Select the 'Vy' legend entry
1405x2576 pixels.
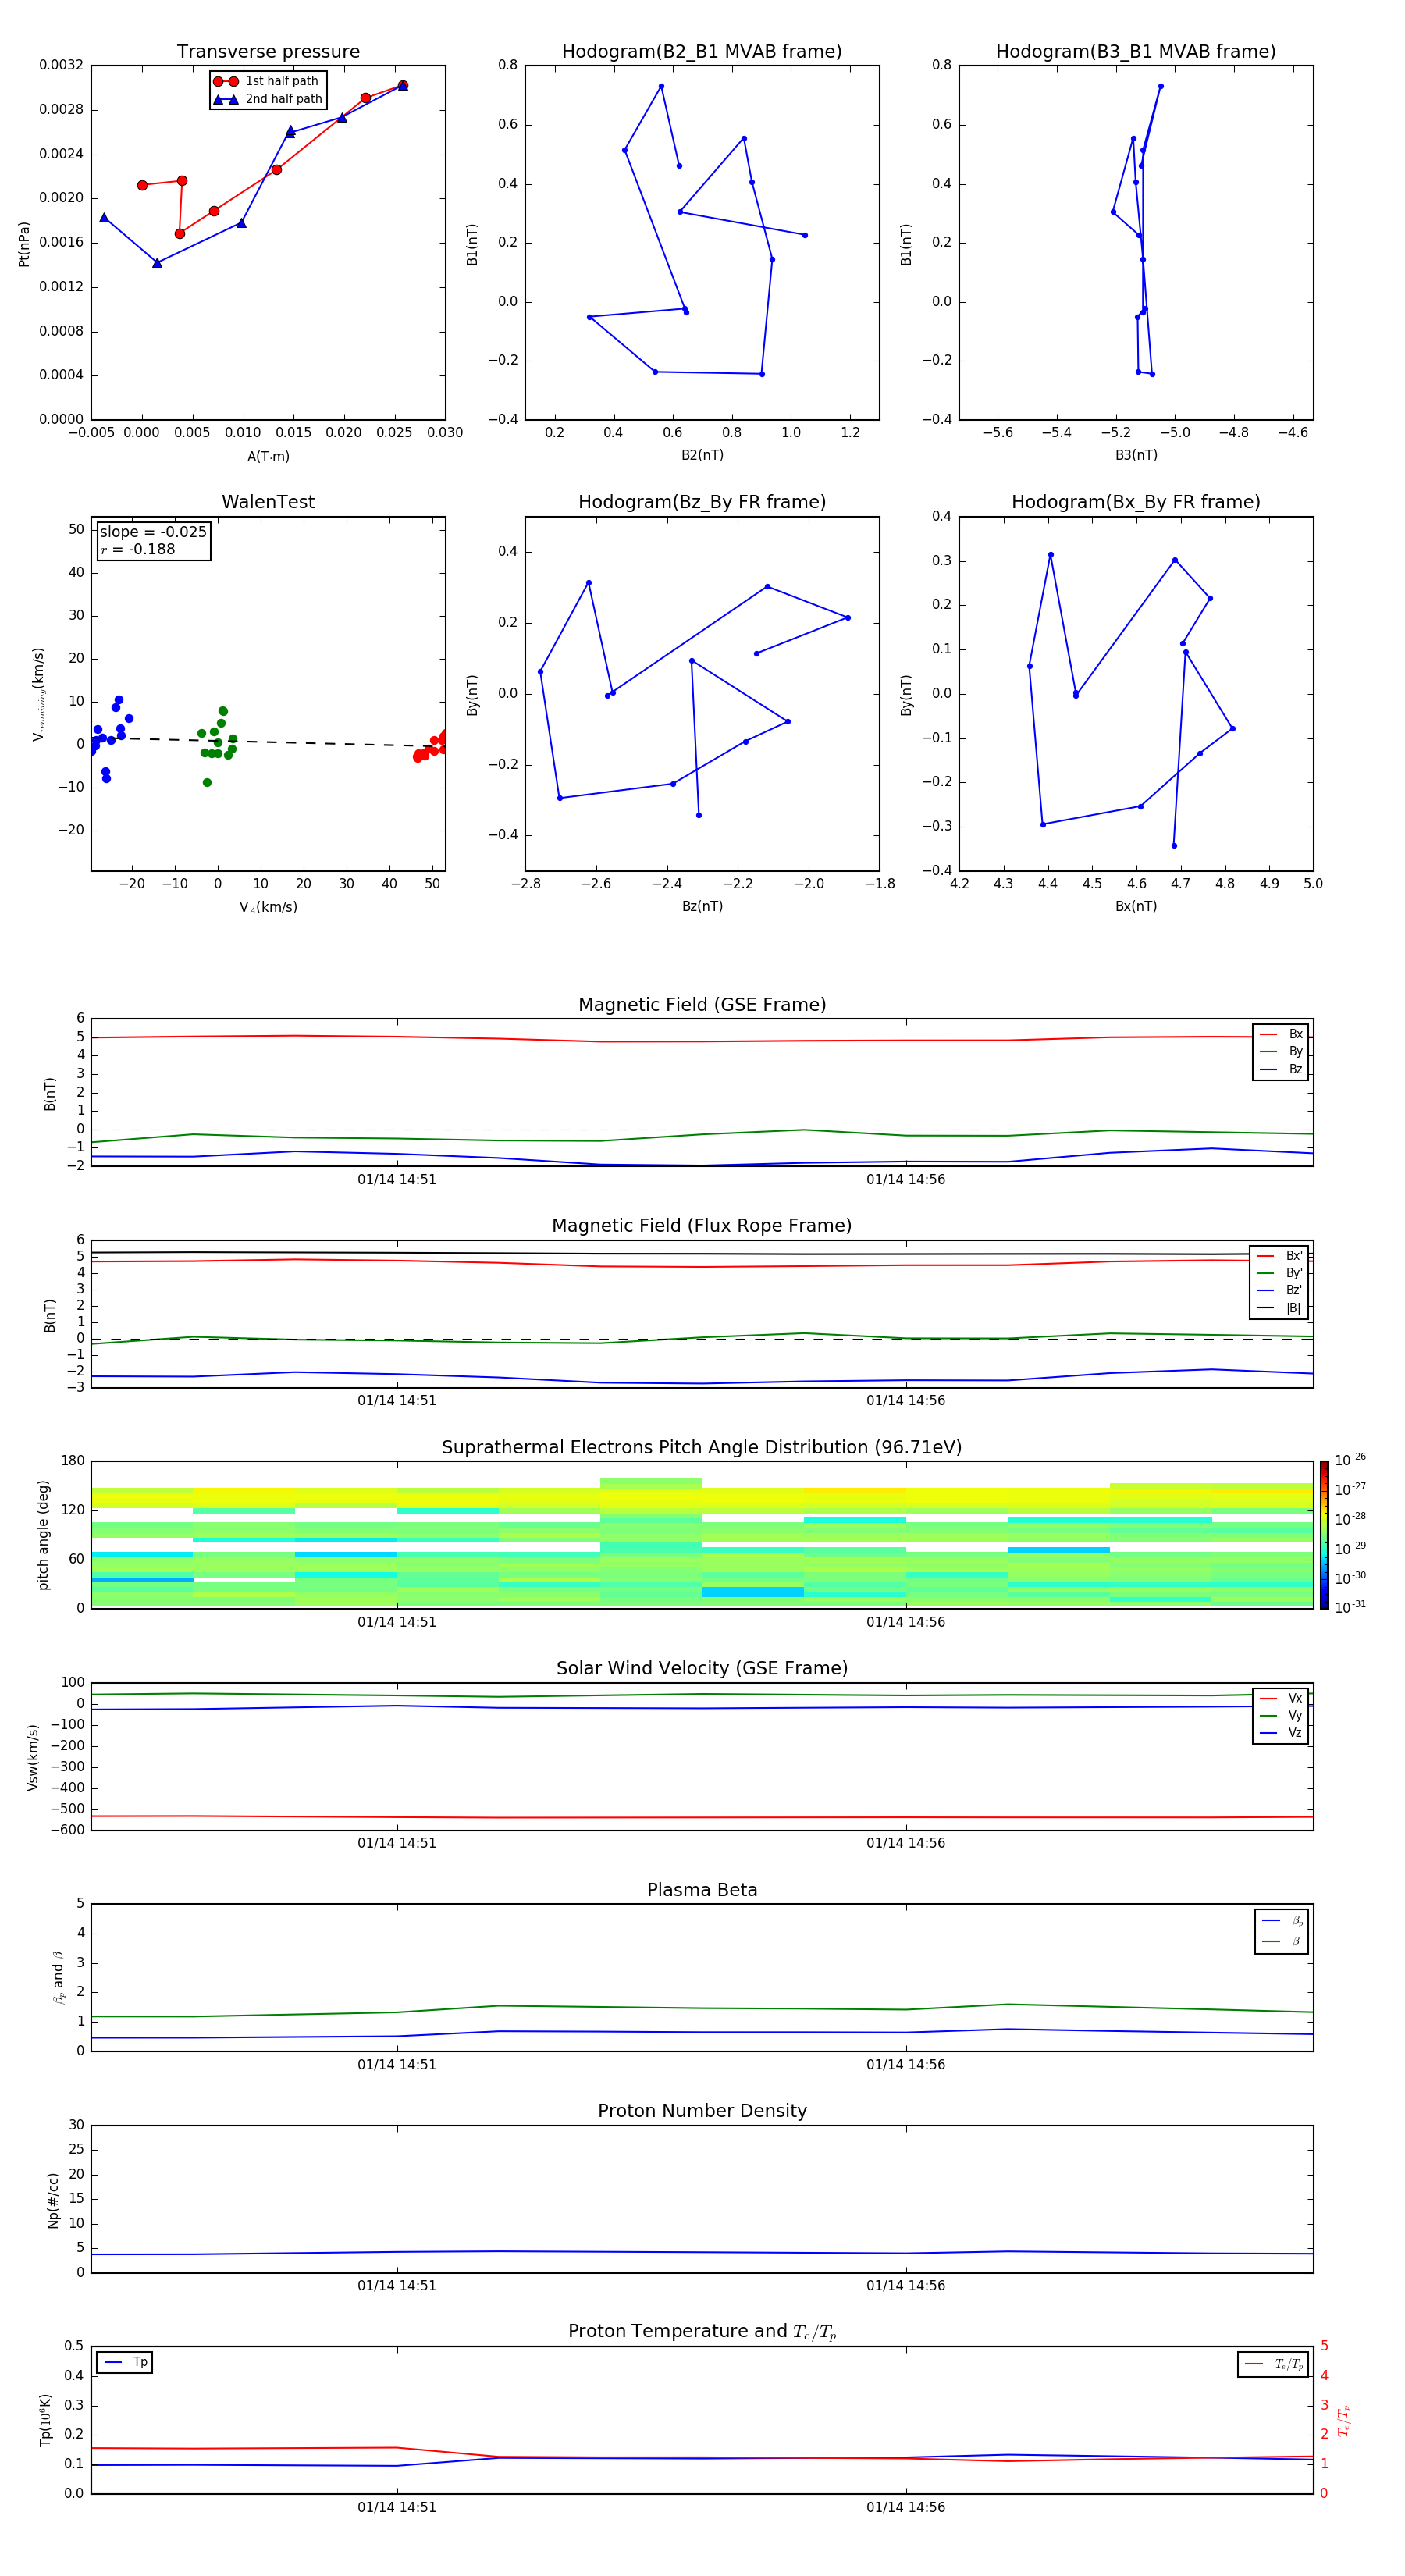point(1281,1716)
